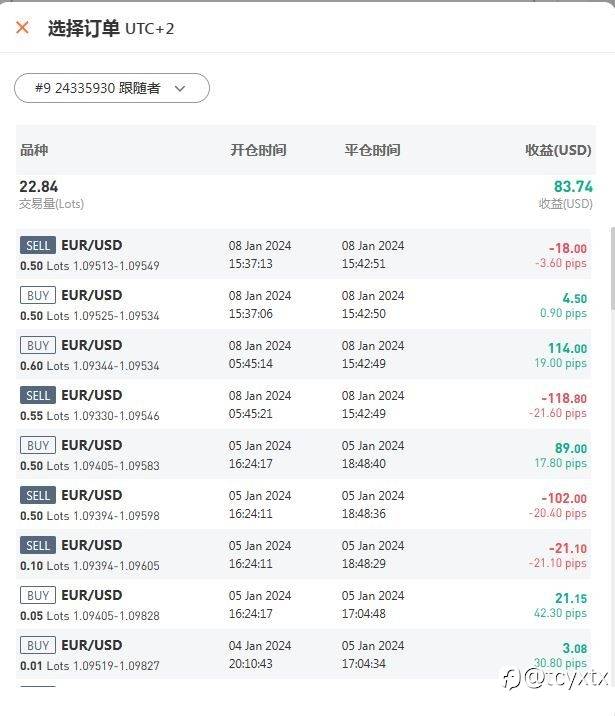Click the vertical scrollbar on the right edge
This screenshot has height=716, width=615.
tap(611, 270)
